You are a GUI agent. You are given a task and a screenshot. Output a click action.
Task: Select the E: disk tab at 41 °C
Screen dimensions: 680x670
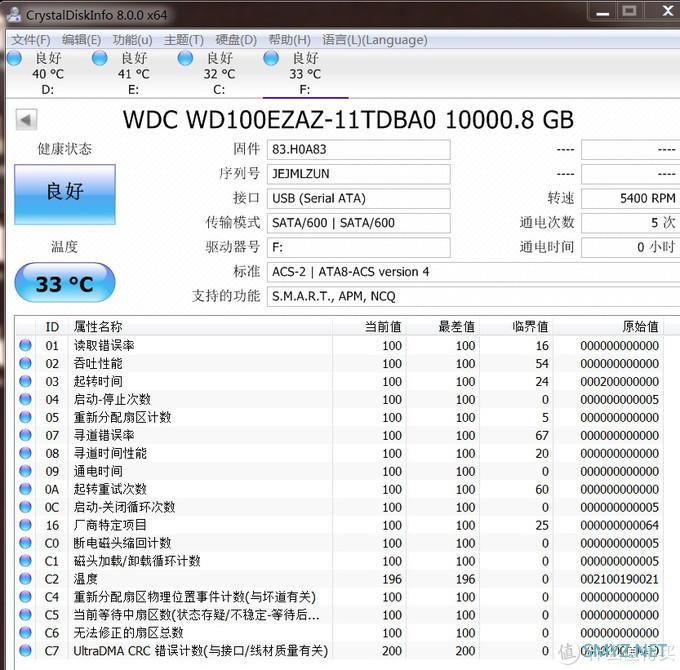pos(134,73)
